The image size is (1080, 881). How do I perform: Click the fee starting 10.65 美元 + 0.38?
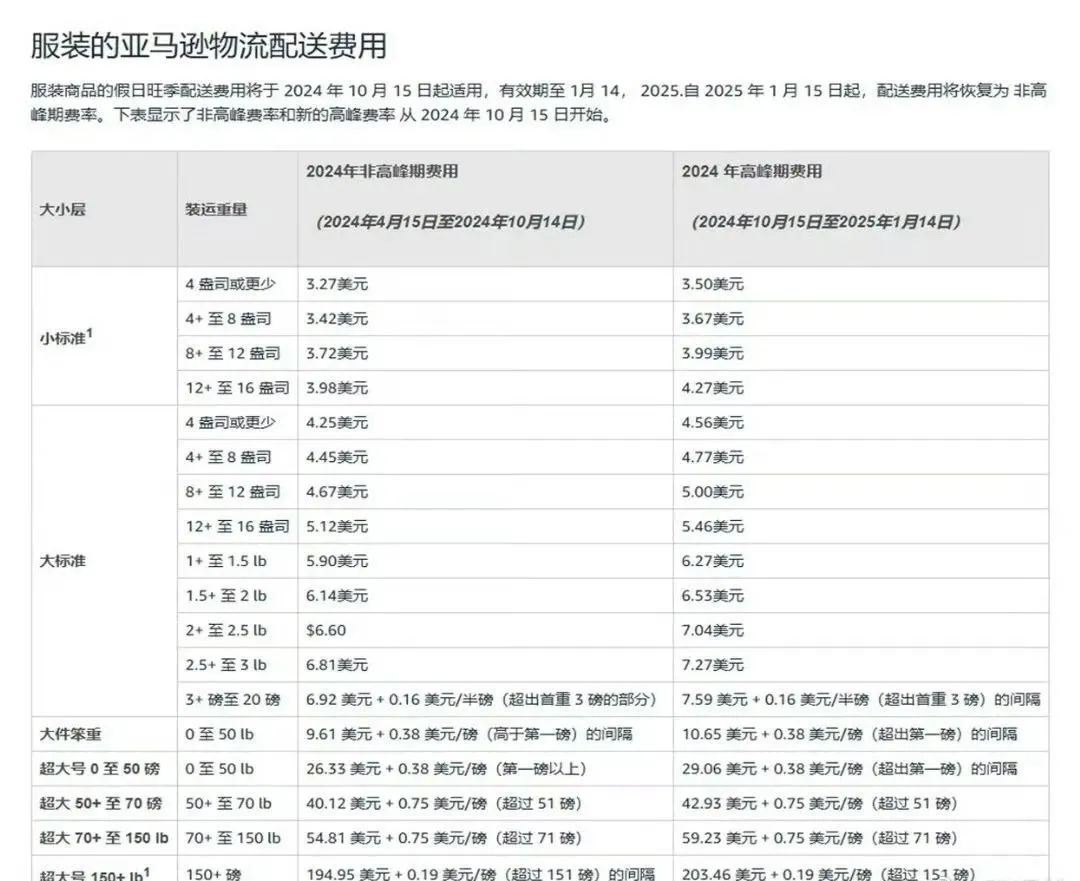click(849, 734)
